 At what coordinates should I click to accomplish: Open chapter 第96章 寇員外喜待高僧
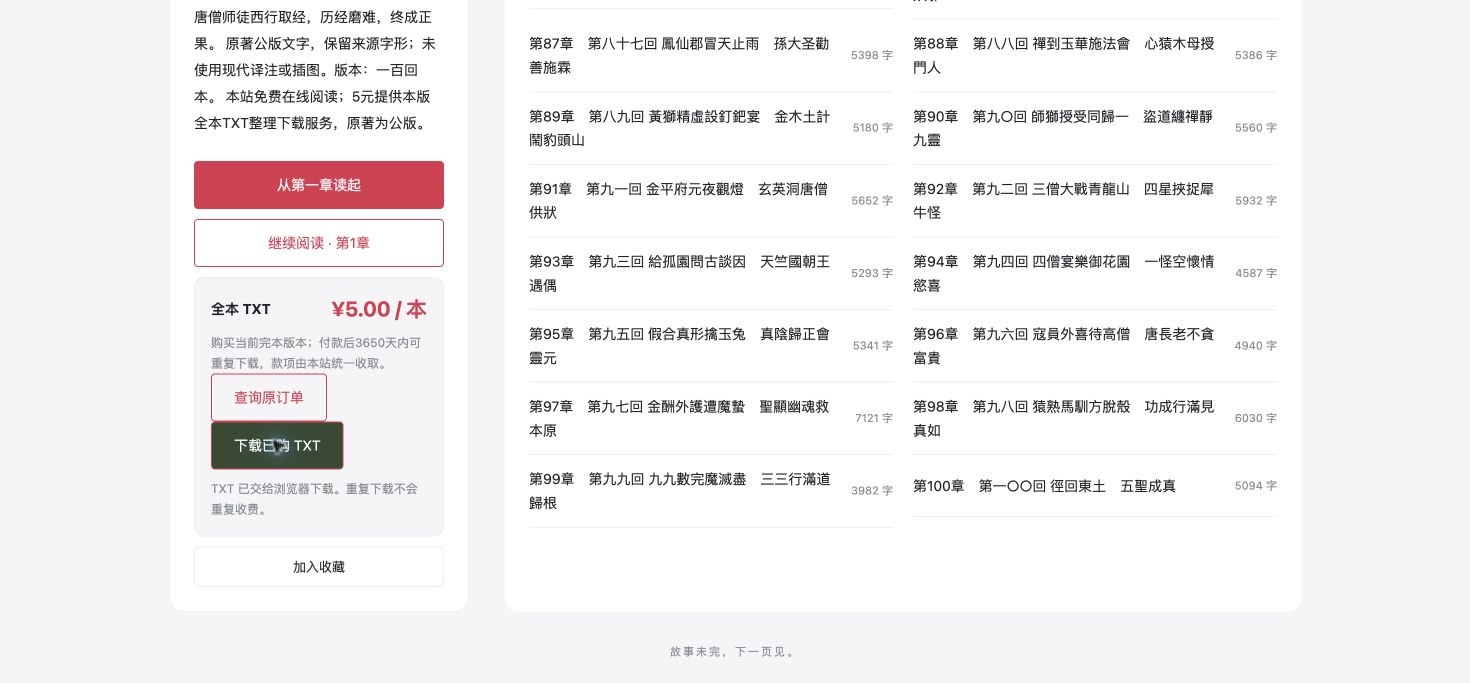[x=1095, y=346]
